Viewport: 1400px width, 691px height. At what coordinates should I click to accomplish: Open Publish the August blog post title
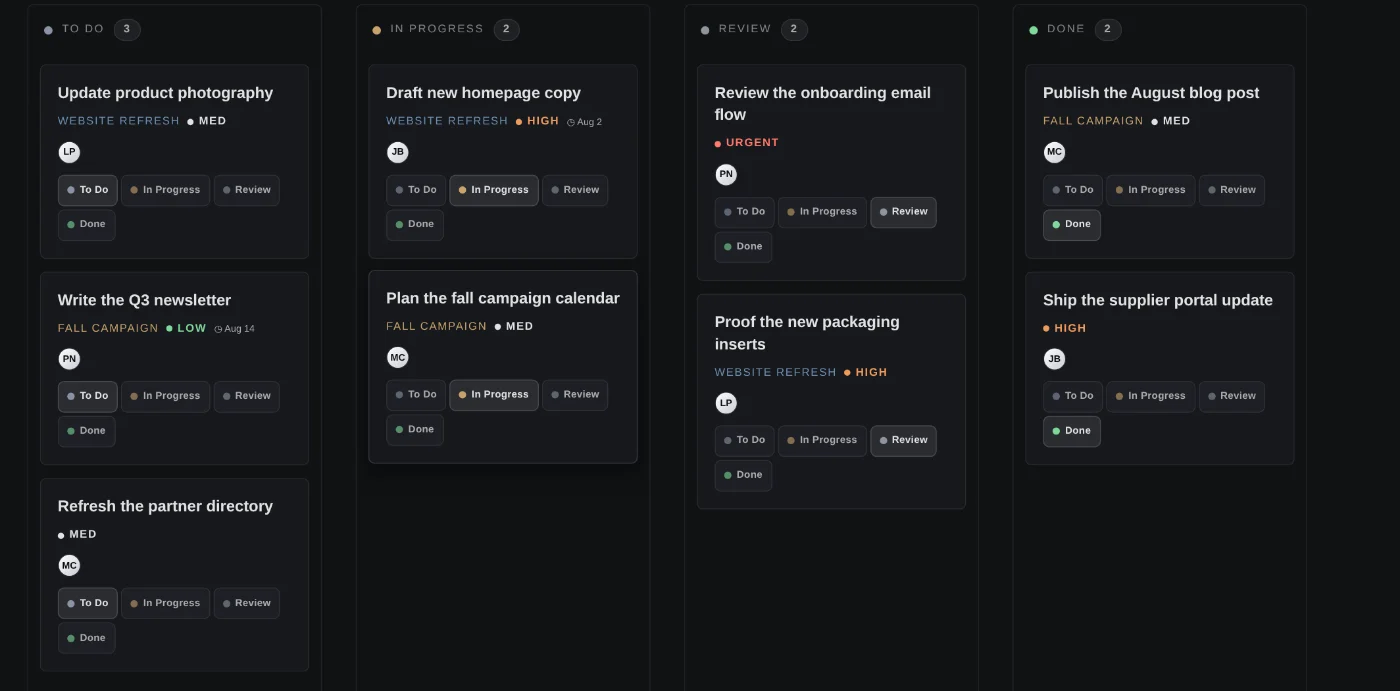(1151, 93)
